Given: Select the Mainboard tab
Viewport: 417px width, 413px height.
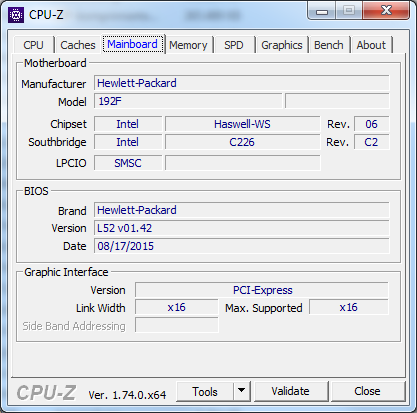Looking at the screenshot, I should click(x=133, y=44).
